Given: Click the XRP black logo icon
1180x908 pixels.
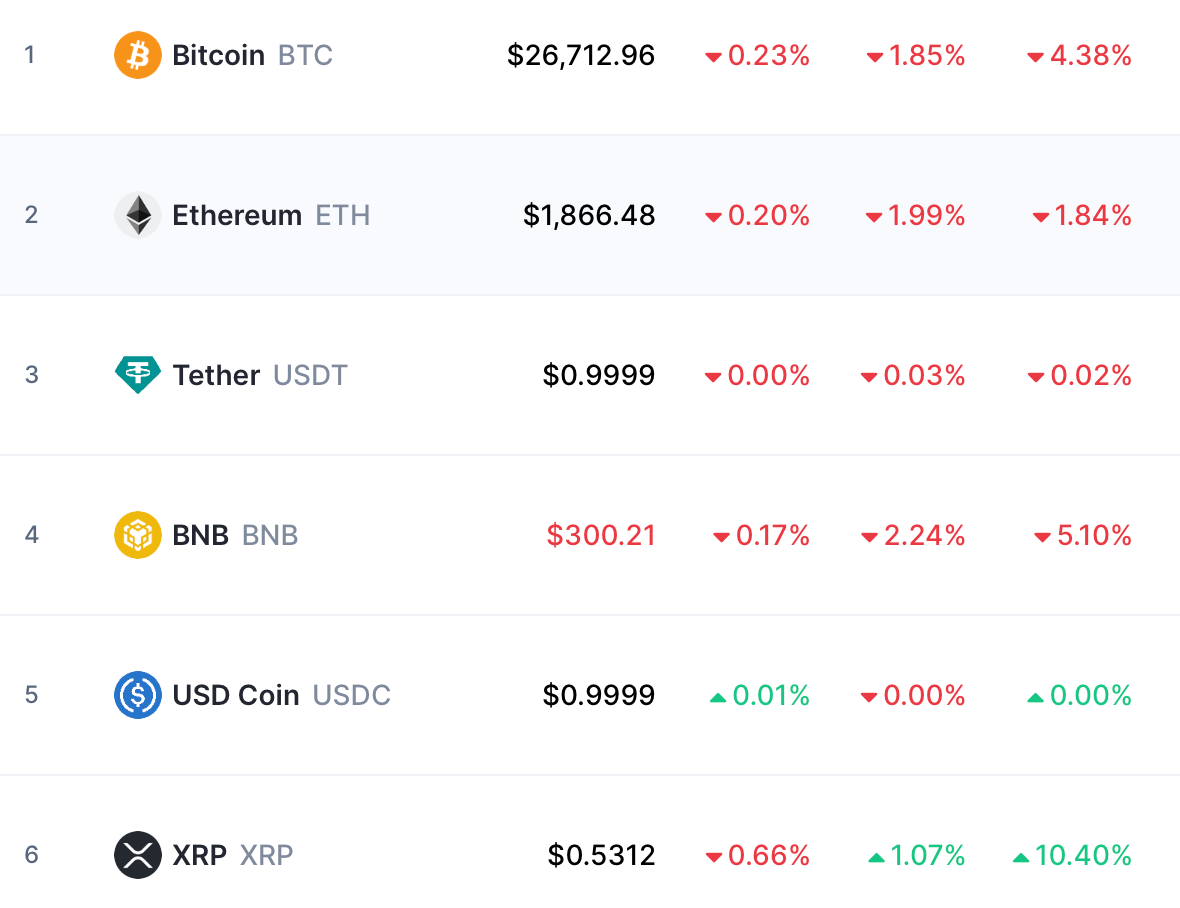Looking at the screenshot, I should pos(138,855).
